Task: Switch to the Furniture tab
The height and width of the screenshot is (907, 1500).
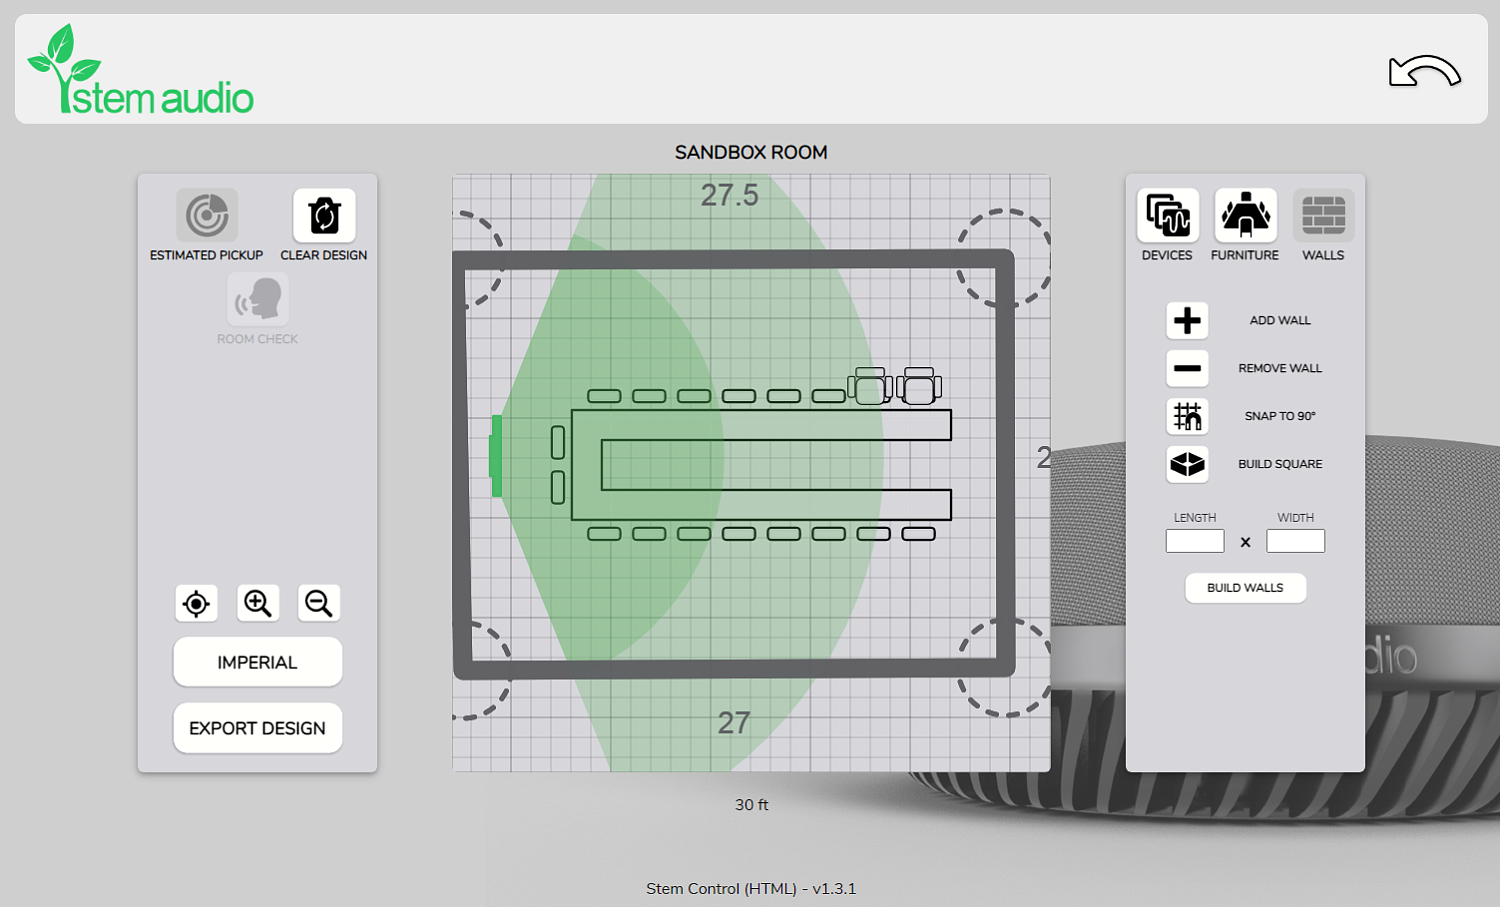Action: [1245, 215]
